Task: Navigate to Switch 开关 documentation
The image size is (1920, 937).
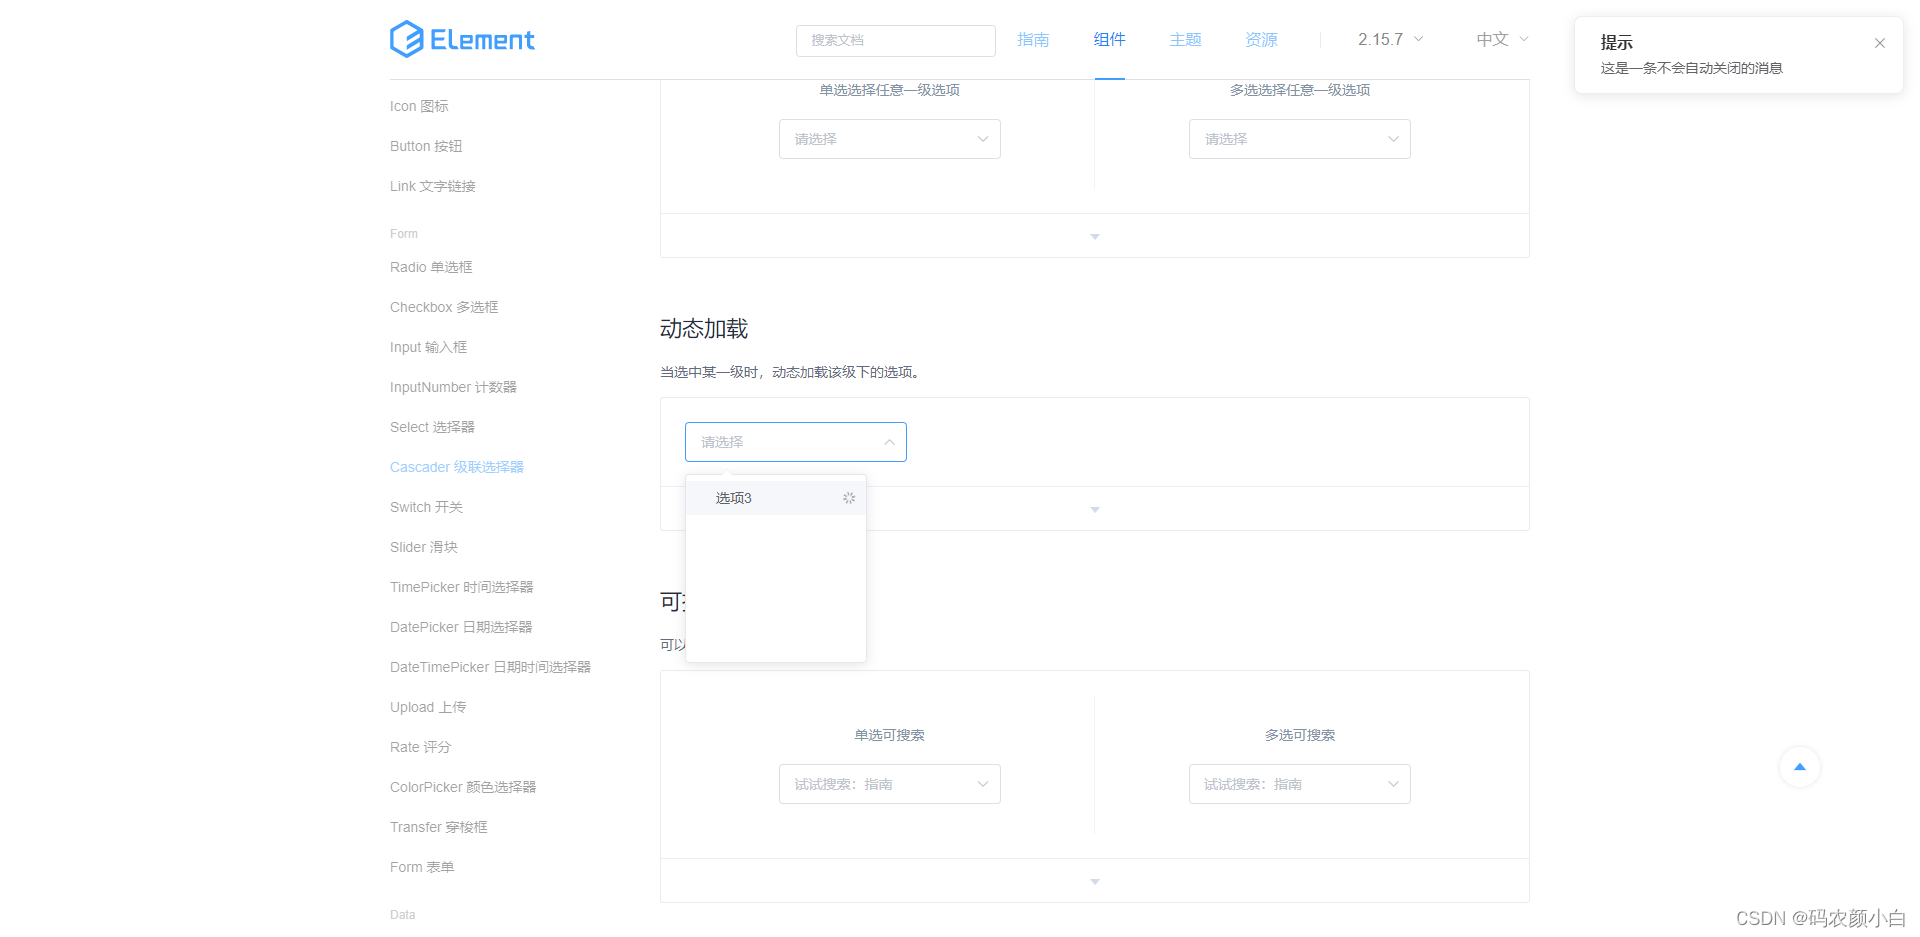Action: pos(425,507)
